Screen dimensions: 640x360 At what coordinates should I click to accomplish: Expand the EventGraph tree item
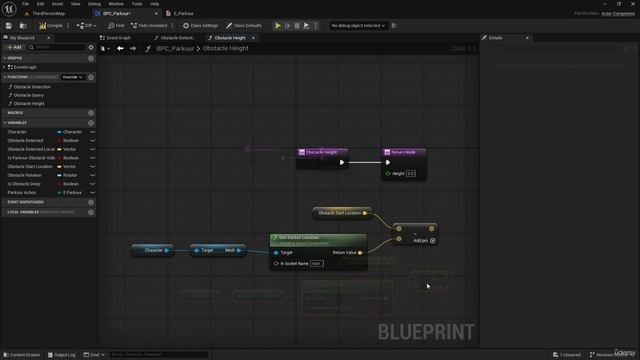click(x=4, y=67)
